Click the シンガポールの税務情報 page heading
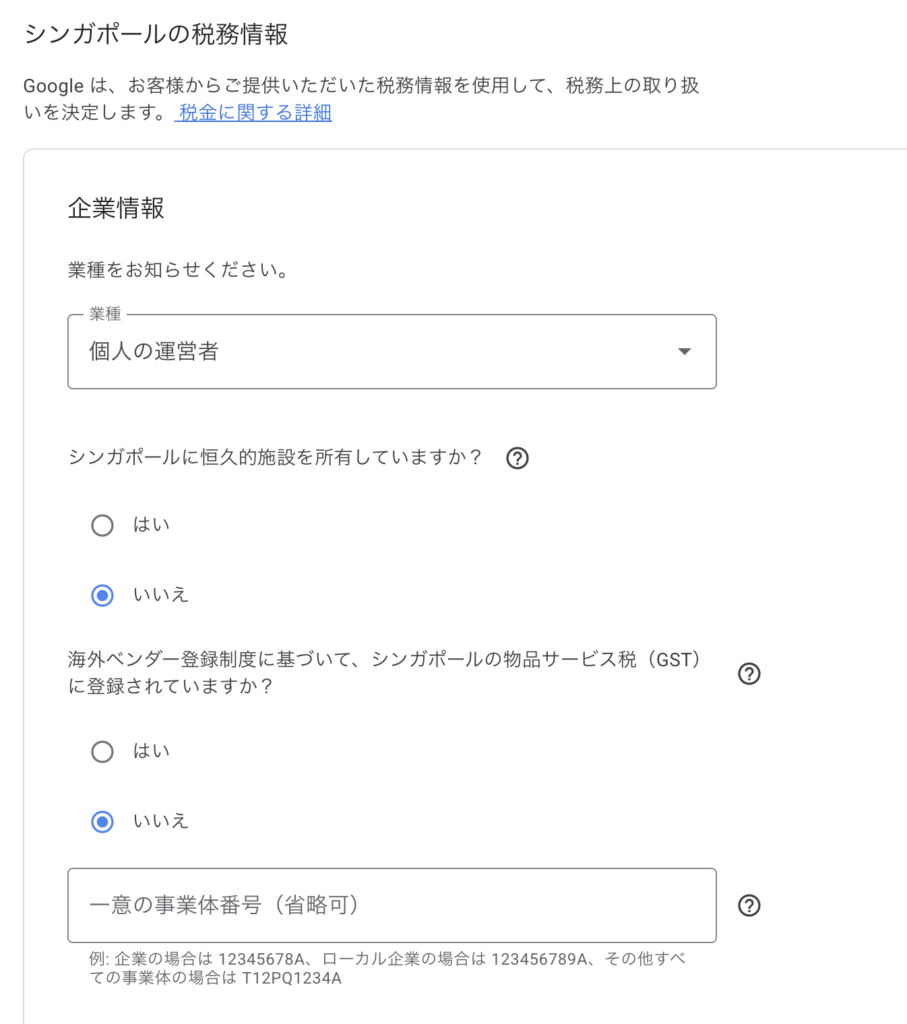 click(x=155, y=34)
